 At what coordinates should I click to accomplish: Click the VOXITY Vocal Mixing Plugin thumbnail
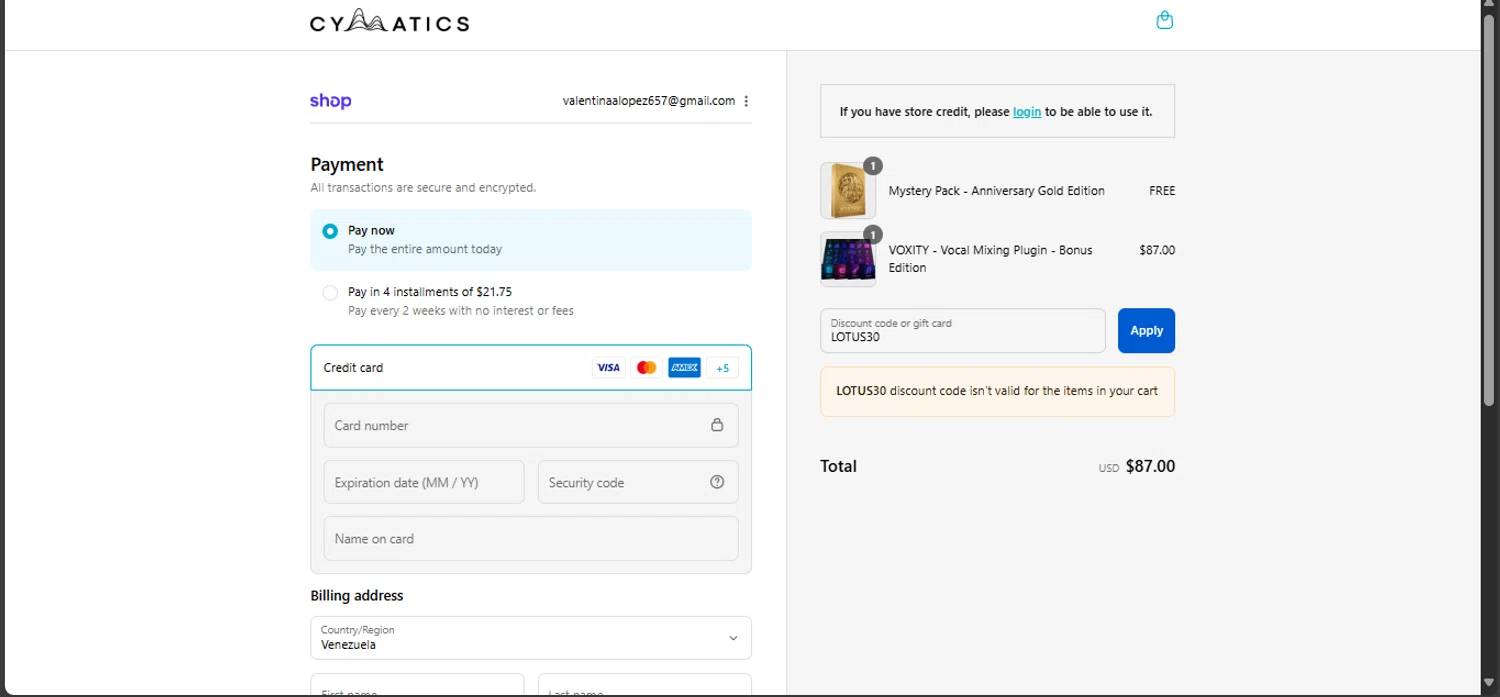tap(848, 259)
